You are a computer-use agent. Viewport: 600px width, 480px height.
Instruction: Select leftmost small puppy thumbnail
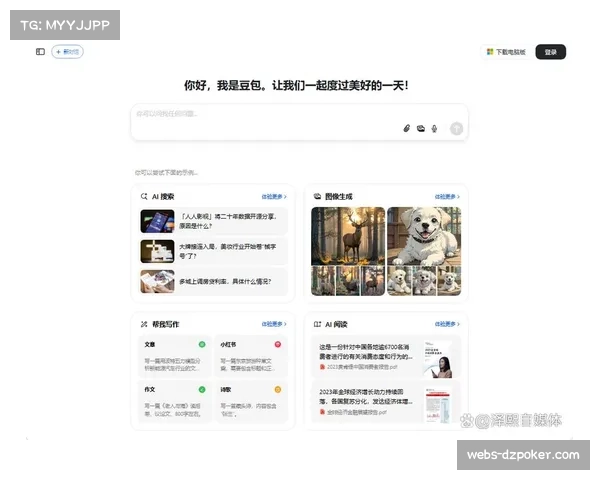[399, 281]
